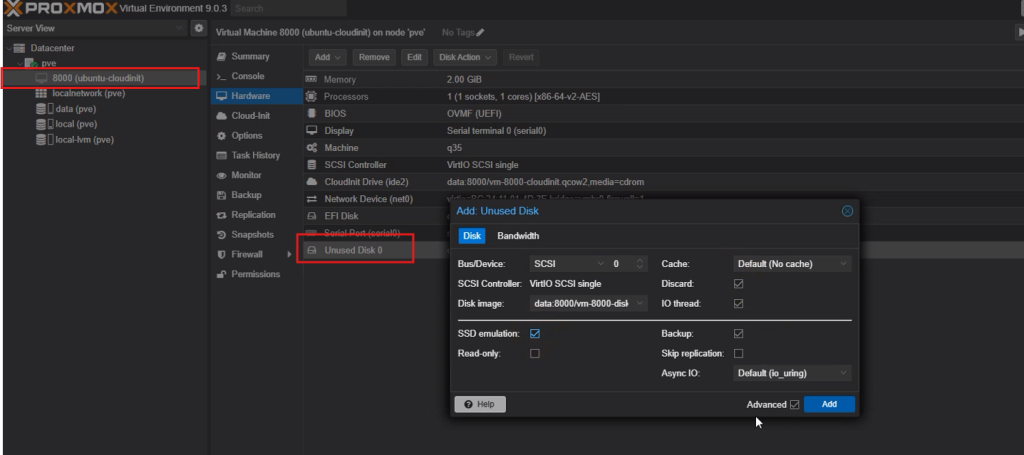Open the Firewall sidebar section
Screen dimensions: 1024x455
click(250, 254)
